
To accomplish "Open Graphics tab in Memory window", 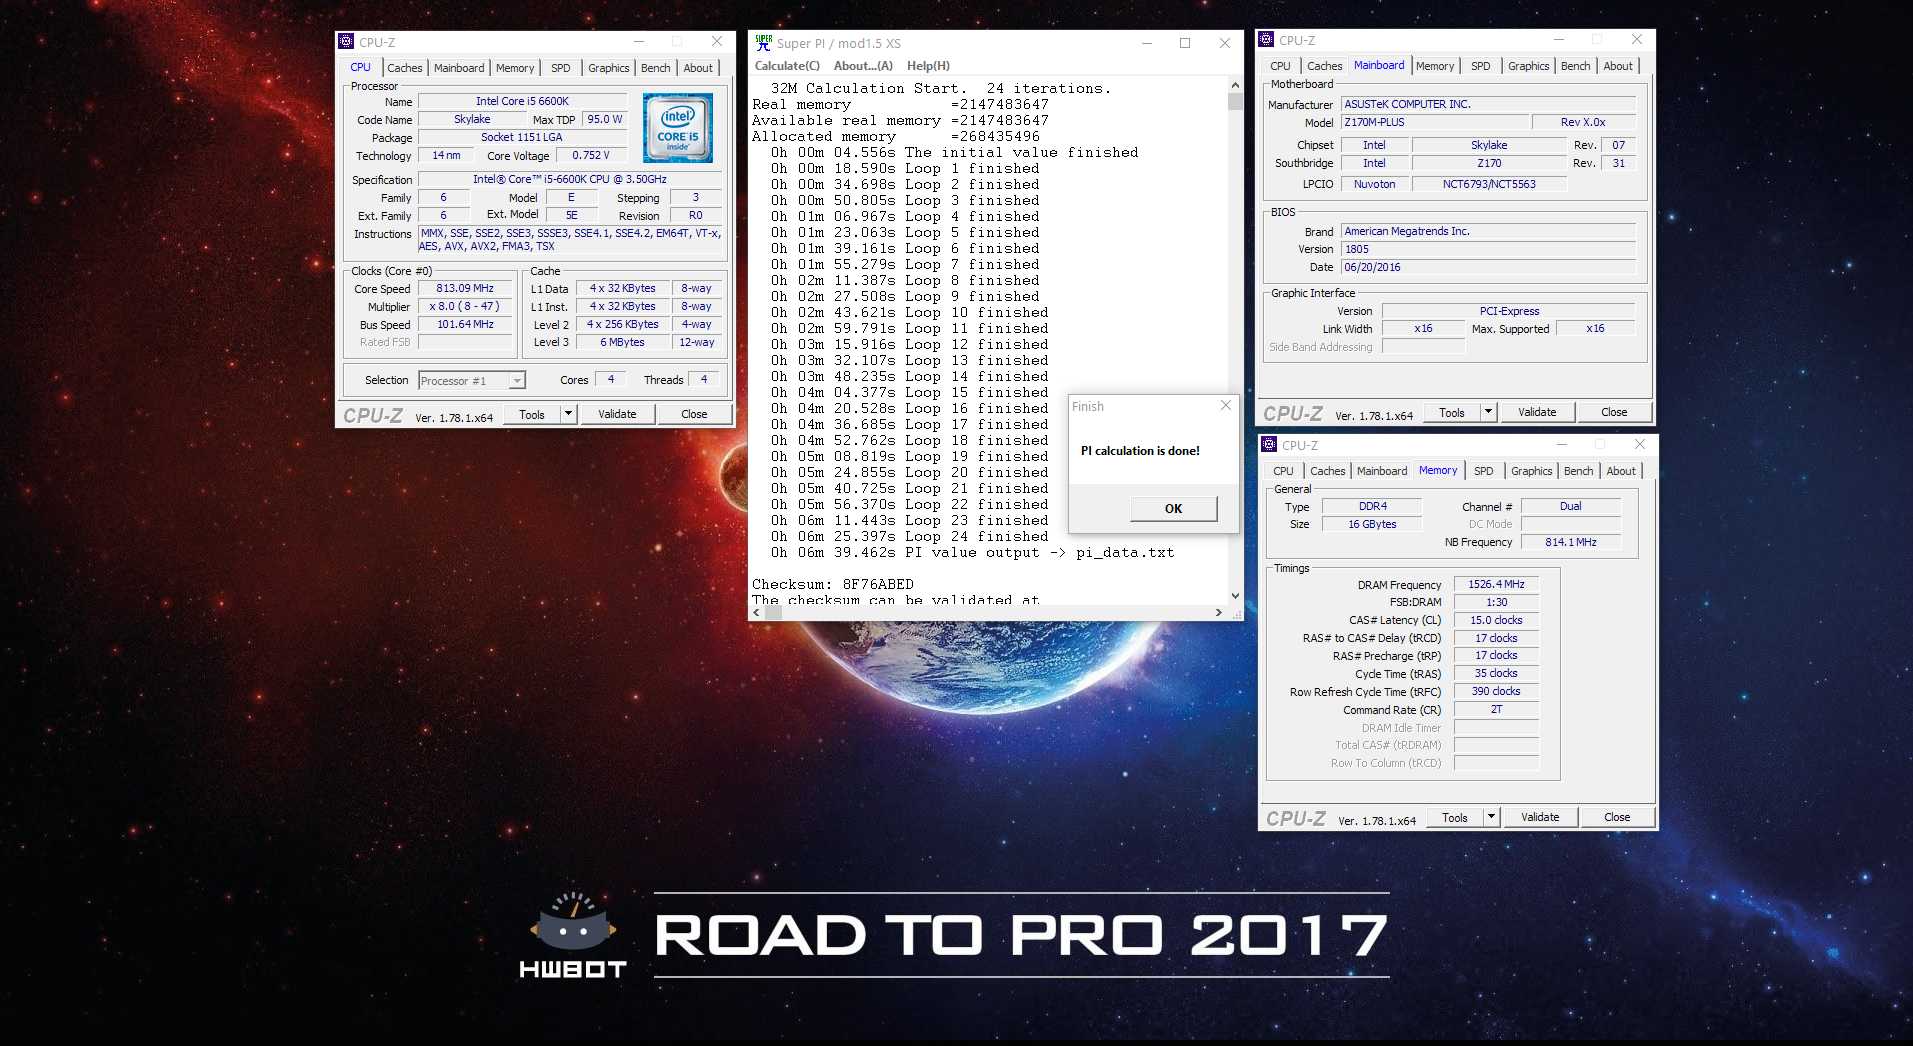I will pyautogui.click(x=1531, y=471).
